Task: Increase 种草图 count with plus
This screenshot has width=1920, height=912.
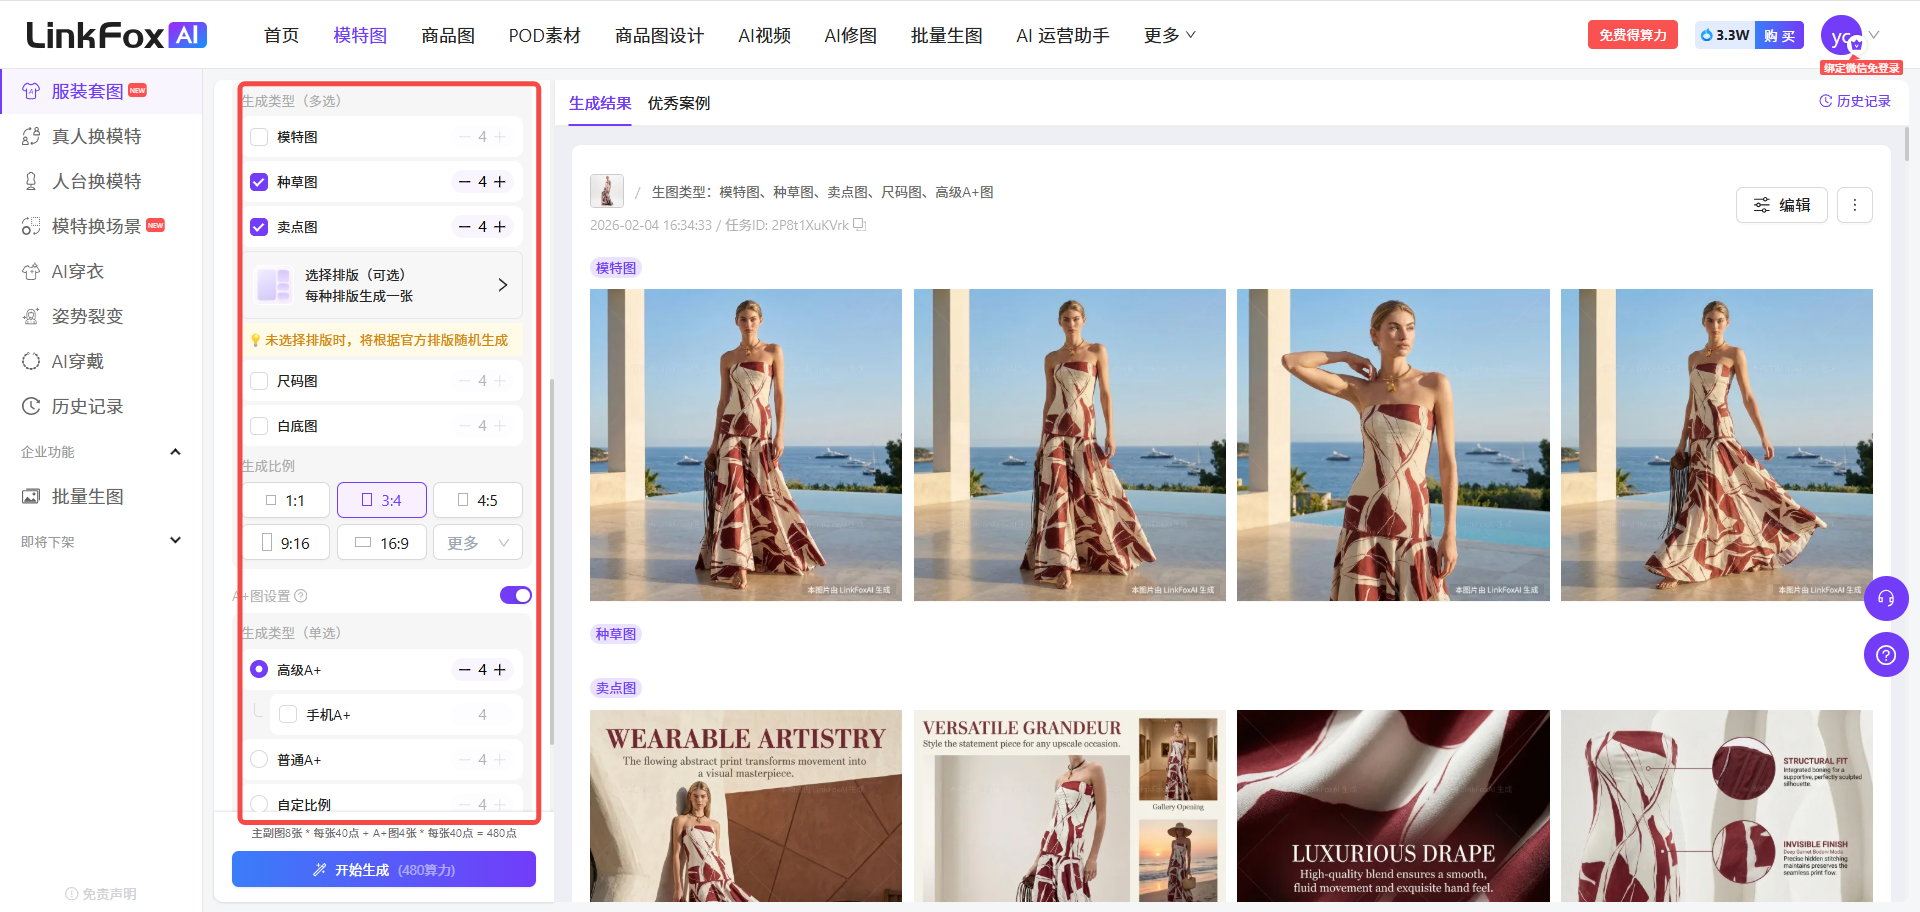Action: [x=500, y=182]
